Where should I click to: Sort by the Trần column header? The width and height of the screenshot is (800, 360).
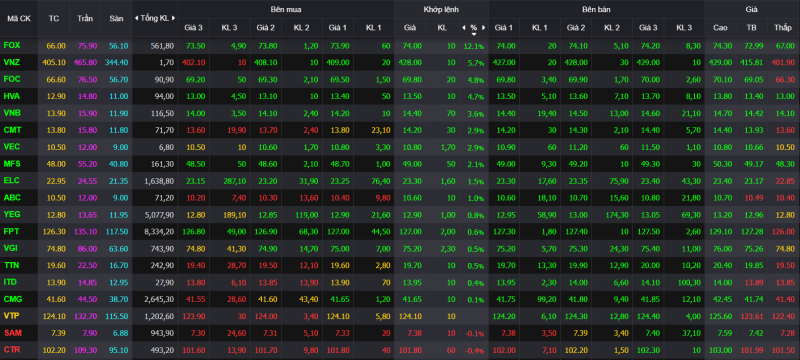pos(85,18)
